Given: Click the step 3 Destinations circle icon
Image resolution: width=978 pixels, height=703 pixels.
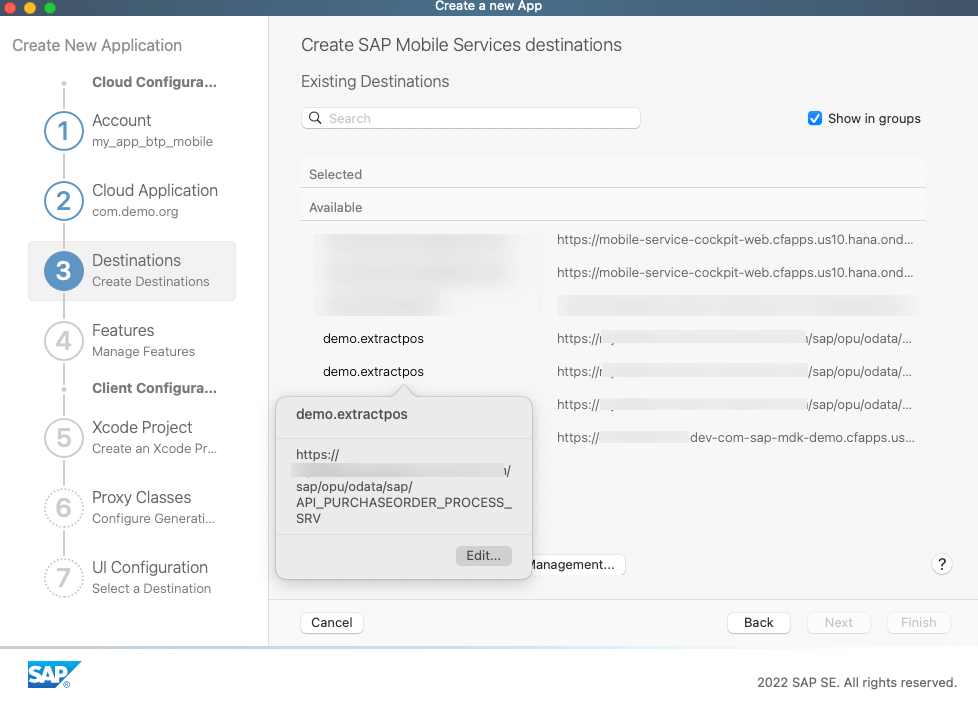Looking at the screenshot, I should tap(64, 271).
